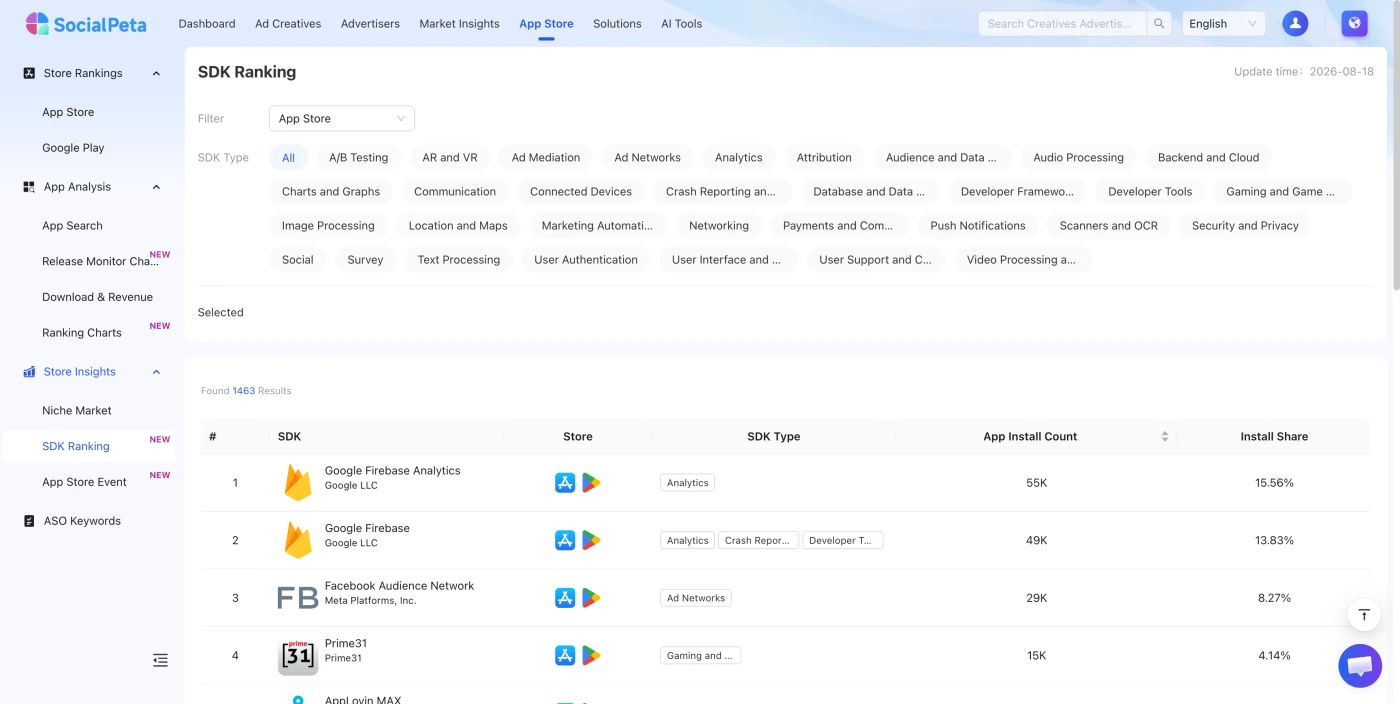The height and width of the screenshot is (704, 1400).
Task: Click the Prime31 SDK name
Action: (x=346, y=644)
